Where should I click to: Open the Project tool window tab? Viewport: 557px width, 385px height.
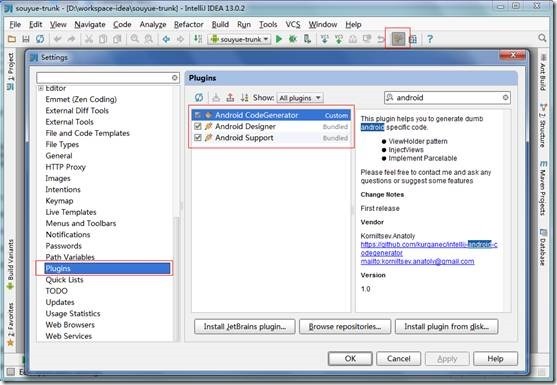pyautogui.click(x=10, y=71)
